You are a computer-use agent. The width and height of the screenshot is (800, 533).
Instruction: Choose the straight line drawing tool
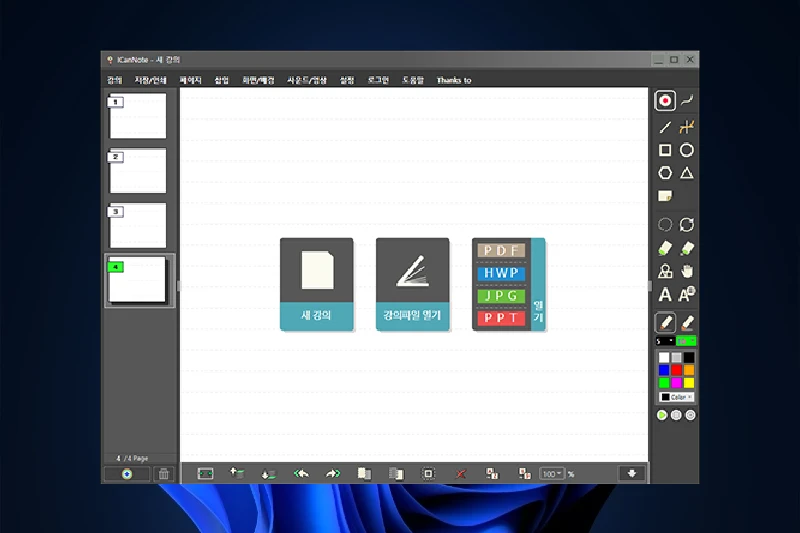click(x=665, y=127)
